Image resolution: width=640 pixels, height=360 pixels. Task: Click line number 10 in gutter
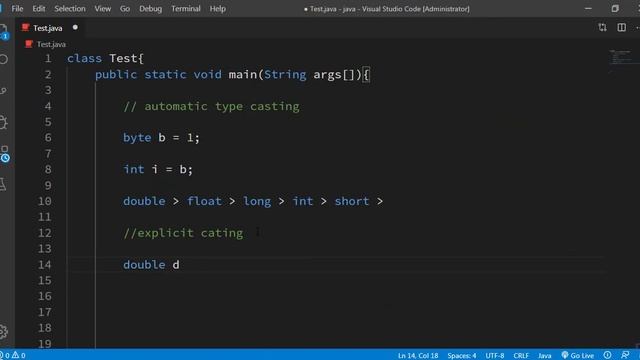point(44,201)
